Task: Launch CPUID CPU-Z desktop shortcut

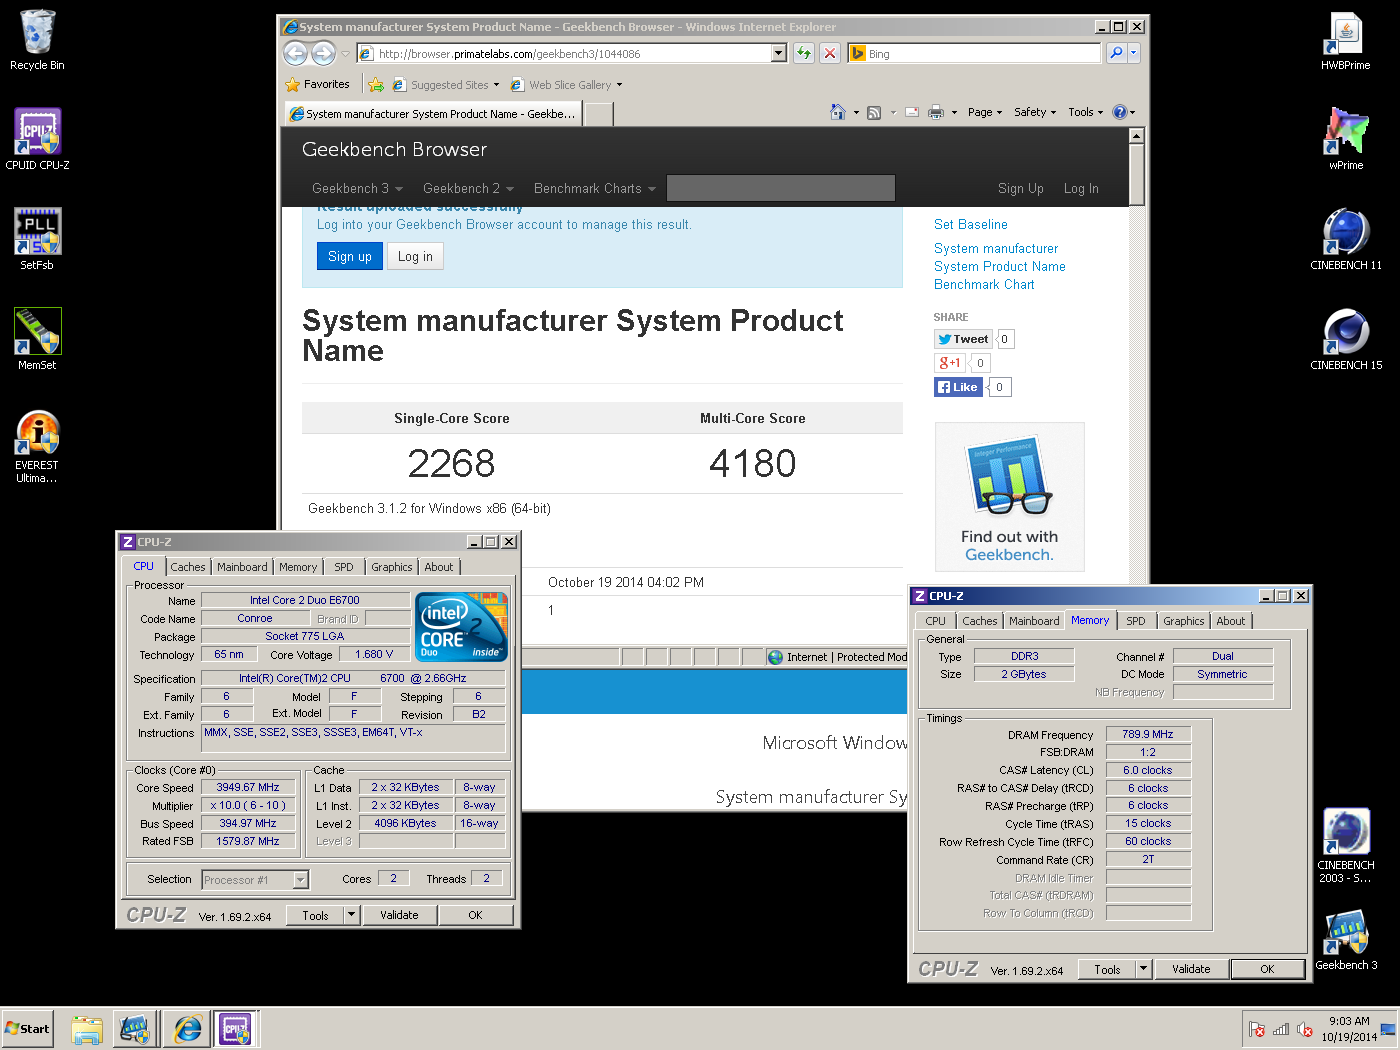Action: 37,140
